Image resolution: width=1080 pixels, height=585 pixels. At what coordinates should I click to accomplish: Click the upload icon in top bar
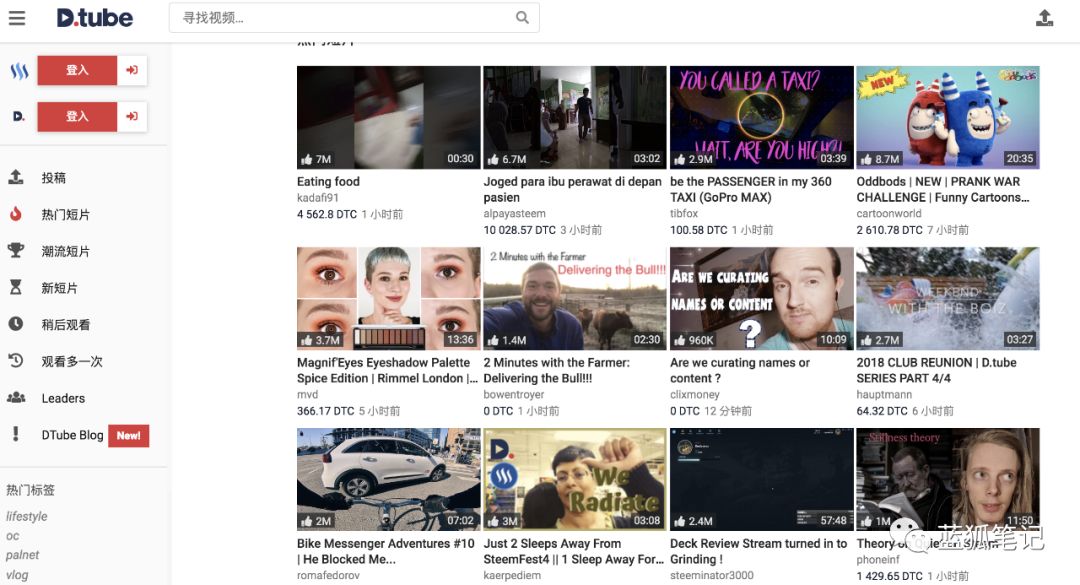[x=1044, y=18]
